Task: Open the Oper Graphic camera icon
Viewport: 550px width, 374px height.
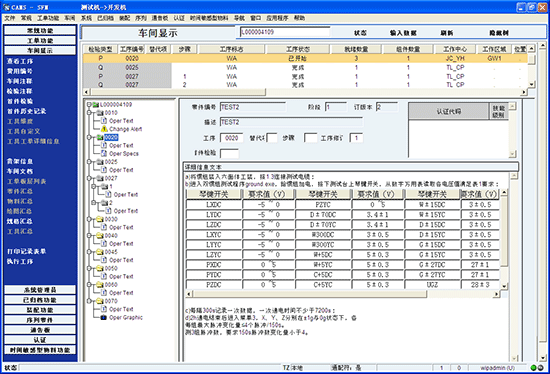Action: (x=104, y=318)
